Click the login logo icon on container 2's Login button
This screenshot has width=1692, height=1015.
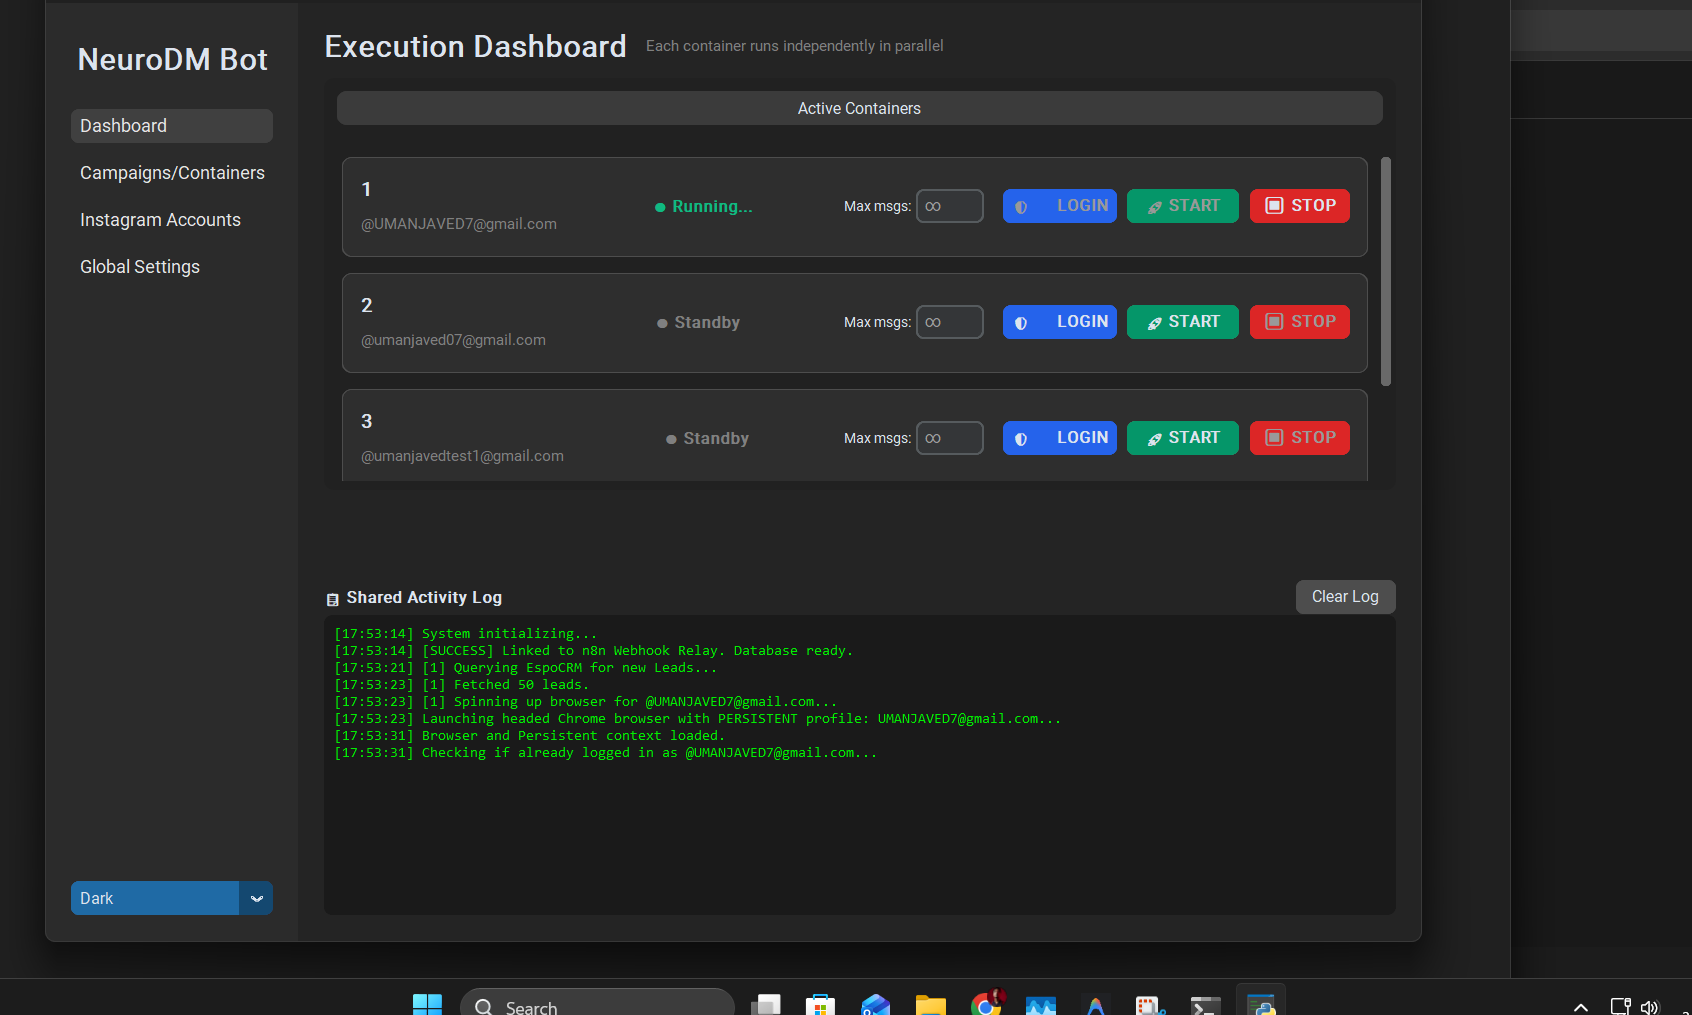(1021, 322)
